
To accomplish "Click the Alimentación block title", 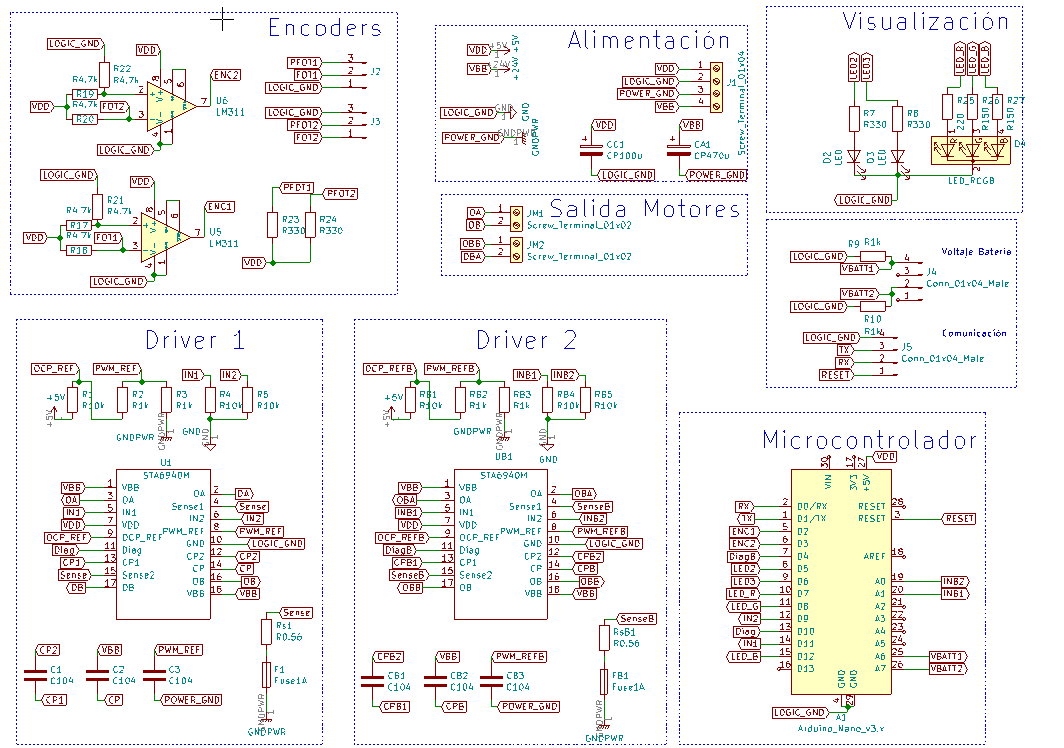I will pos(649,40).
